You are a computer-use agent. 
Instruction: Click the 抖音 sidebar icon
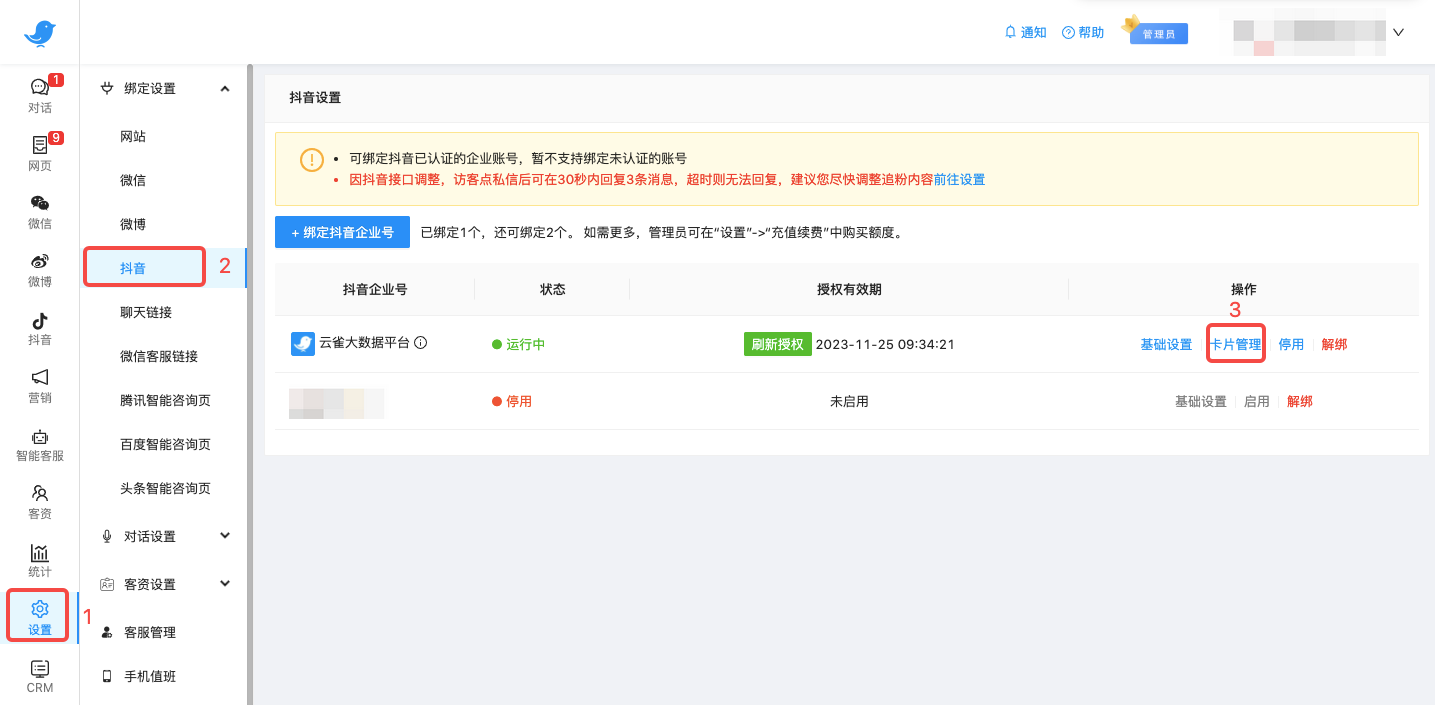(40, 327)
